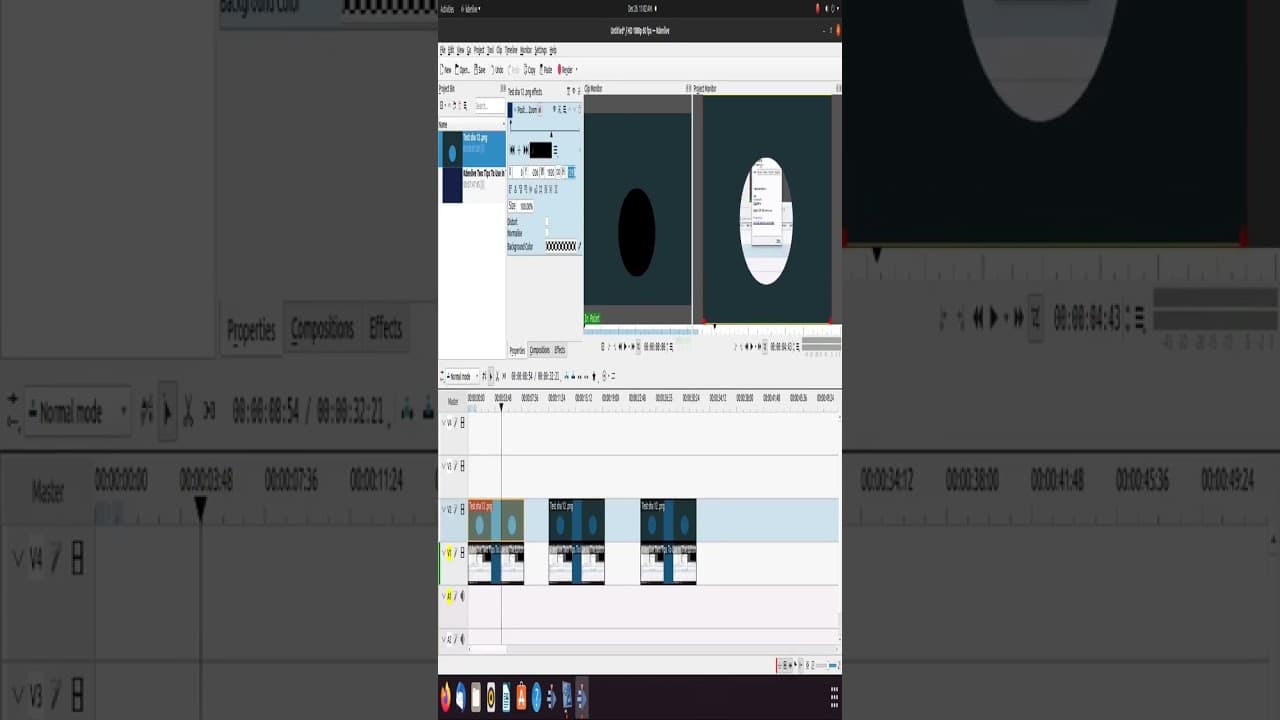Collapse track V4 with its chevron
Viewport: 1280px width, 720px height.
click(x=444, y=423)
